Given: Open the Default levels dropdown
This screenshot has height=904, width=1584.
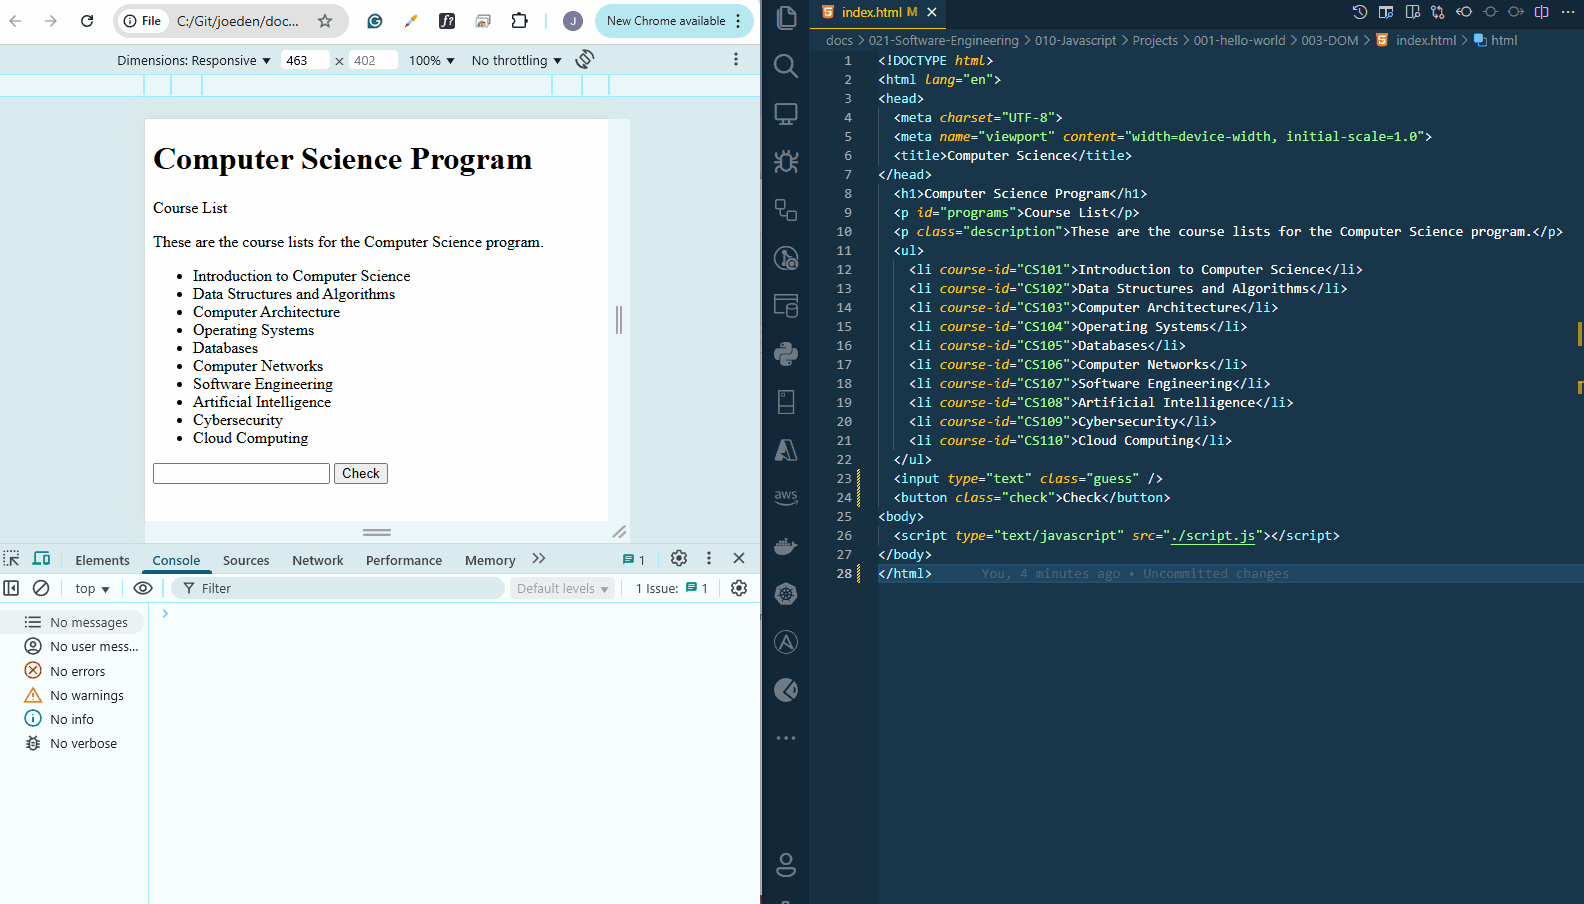Looking at the screenshot, I should (x=562, y=588).
